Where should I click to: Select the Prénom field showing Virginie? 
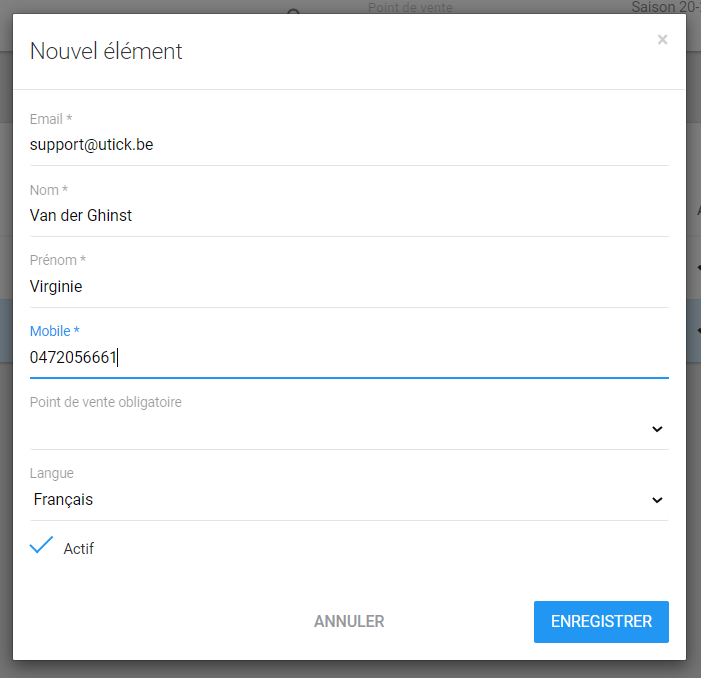click(x=348, y=287)
